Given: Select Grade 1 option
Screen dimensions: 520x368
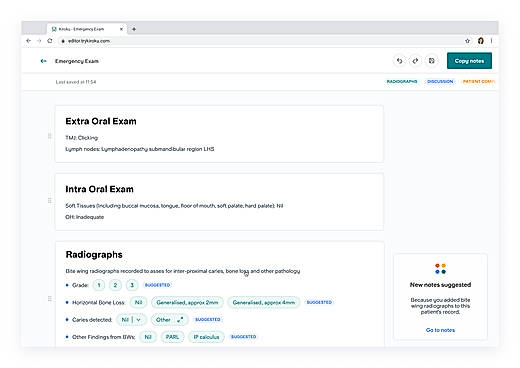Looking at the screenshot, I should coord(99,285).
